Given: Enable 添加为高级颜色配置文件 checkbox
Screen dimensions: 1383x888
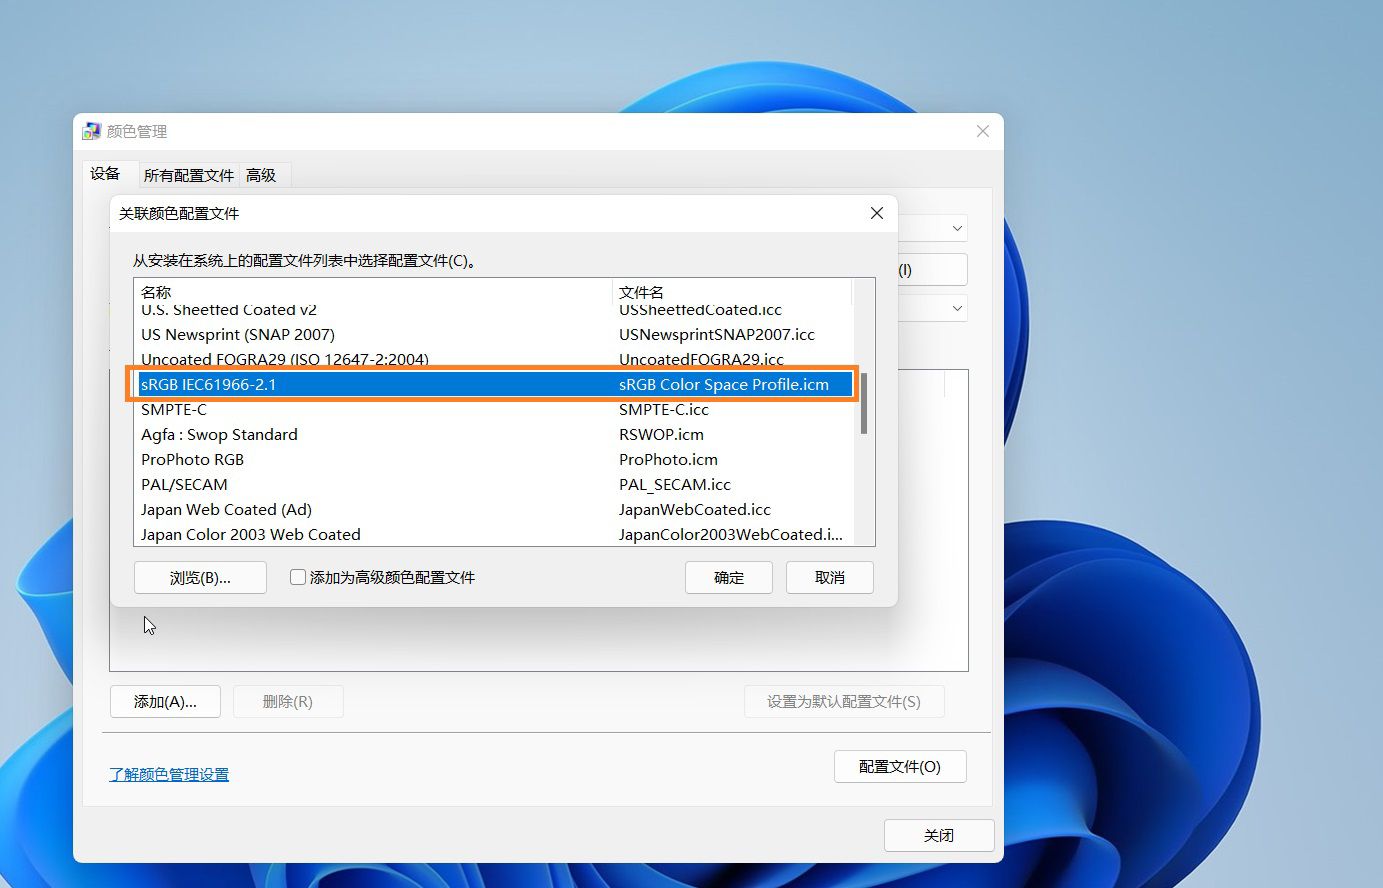Looking at the screenshot, I should click(297, 577).
